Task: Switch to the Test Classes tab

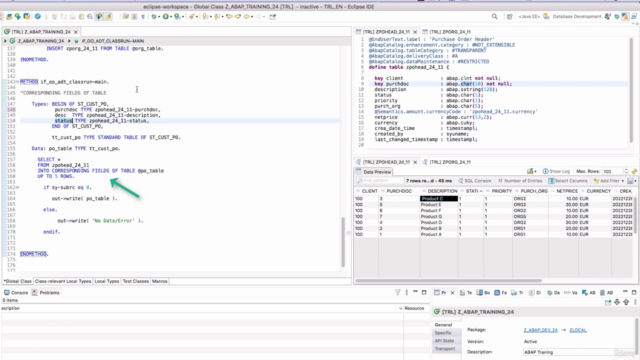Action: pyautogui.click(x=136, y=281)
